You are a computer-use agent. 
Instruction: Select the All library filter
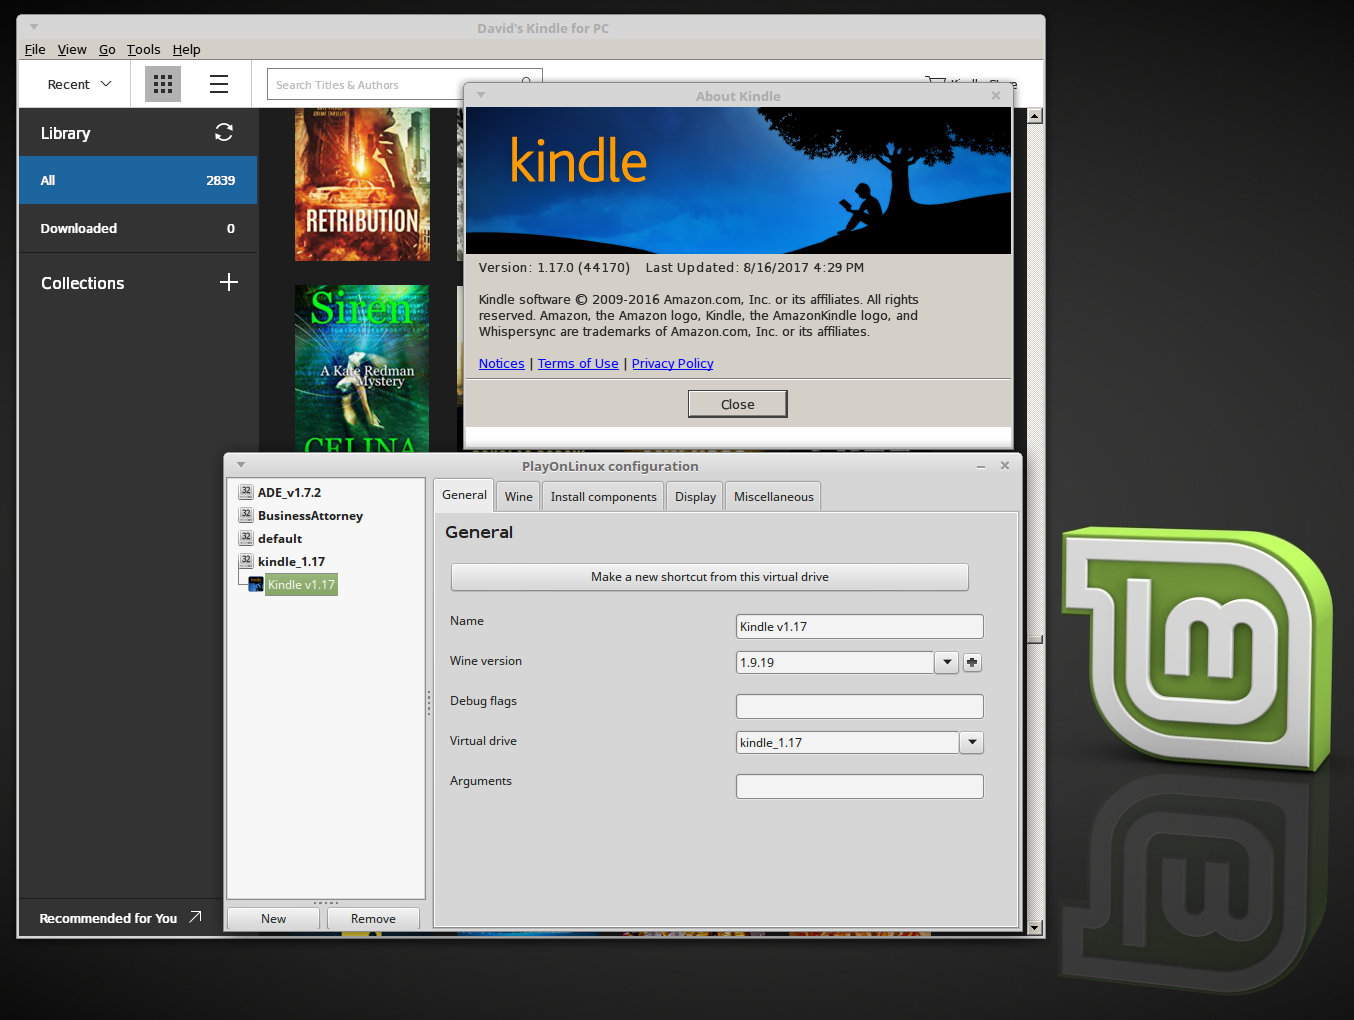(x=138, y=180)
